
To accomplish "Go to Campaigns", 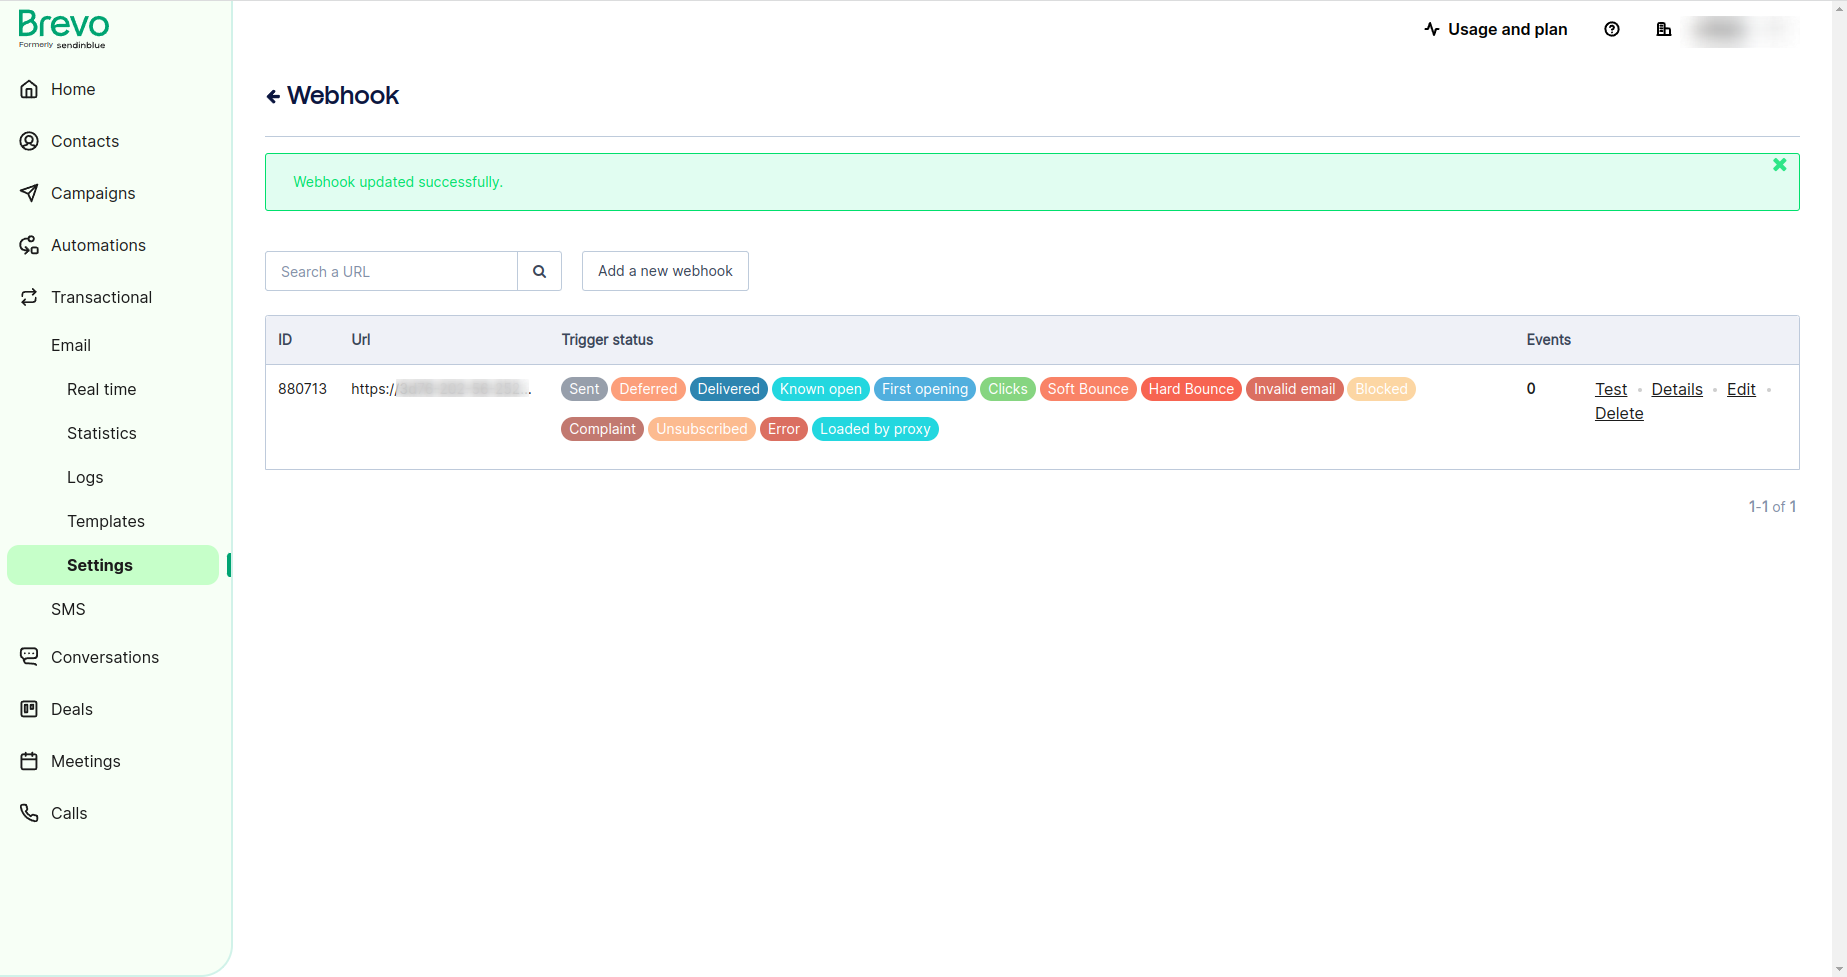I will click(x=93, y=193).
